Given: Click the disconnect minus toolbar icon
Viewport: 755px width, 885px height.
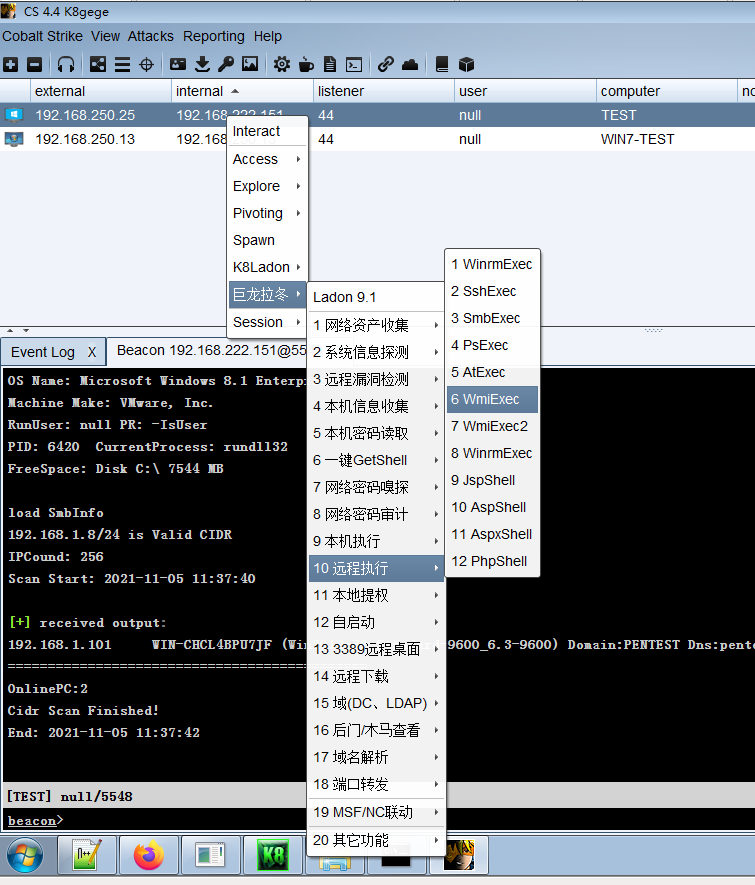Looking at the screenshot, I should 34,64.
